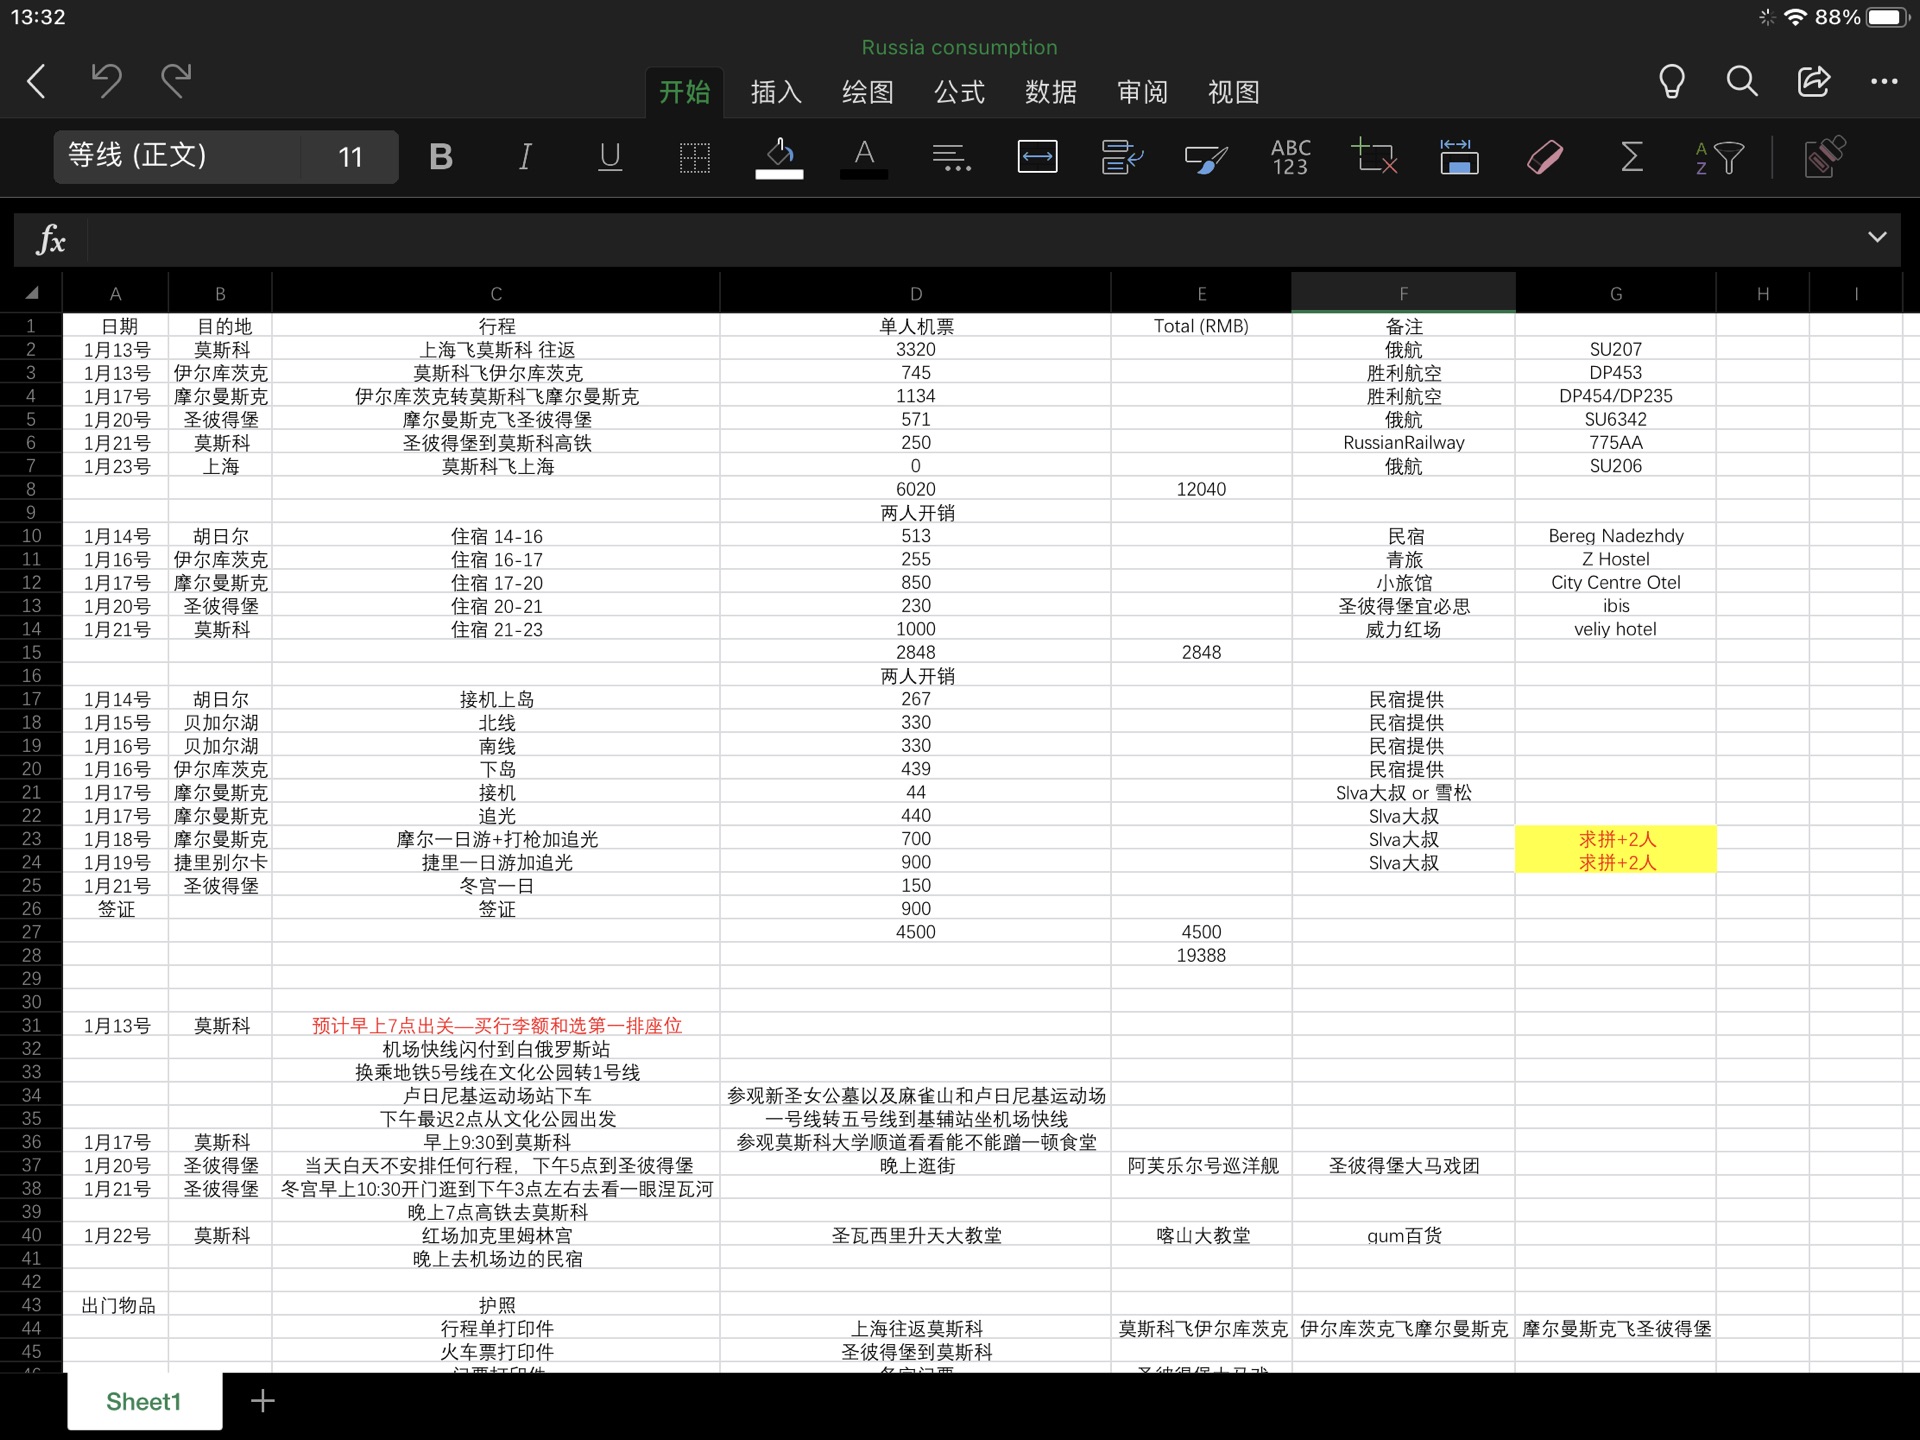Select the cell containing 19388
Image resolution: width=1920 pixels, height=1440 pixels.
click(1201, 955)
